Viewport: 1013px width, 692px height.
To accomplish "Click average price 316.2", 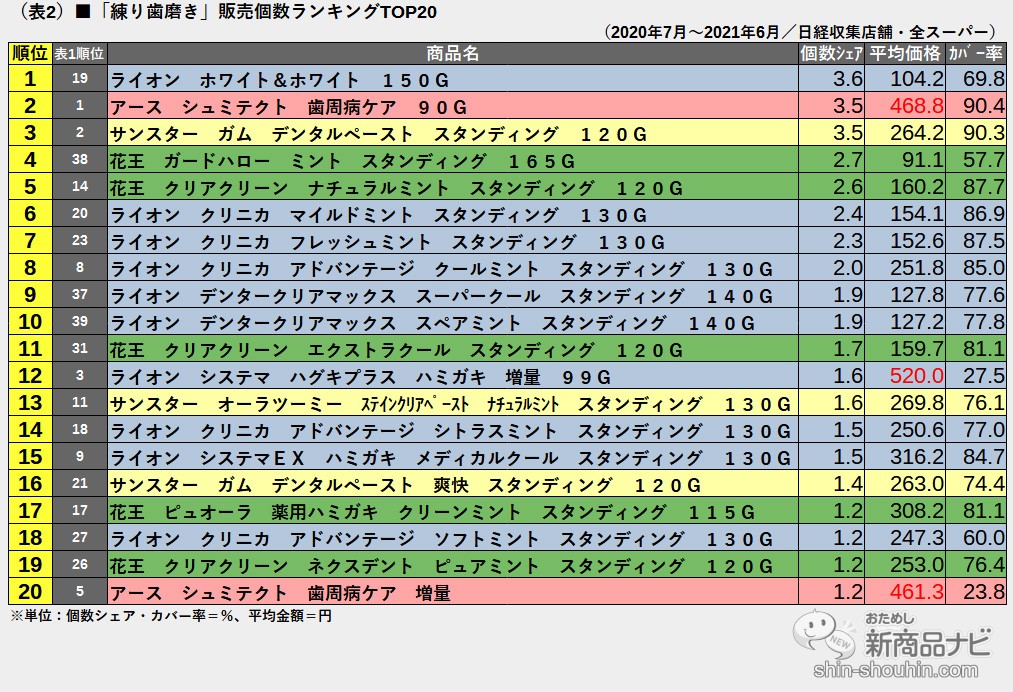I will coord(917,457).
